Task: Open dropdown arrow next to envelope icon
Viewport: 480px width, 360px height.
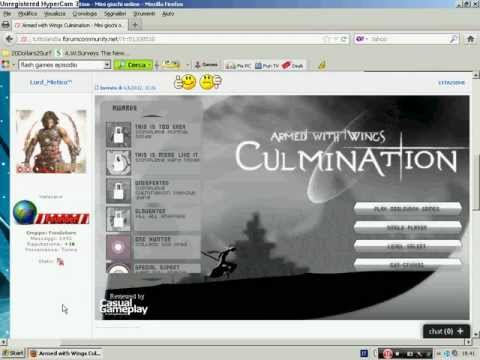Action: click(x=187, y=65)
